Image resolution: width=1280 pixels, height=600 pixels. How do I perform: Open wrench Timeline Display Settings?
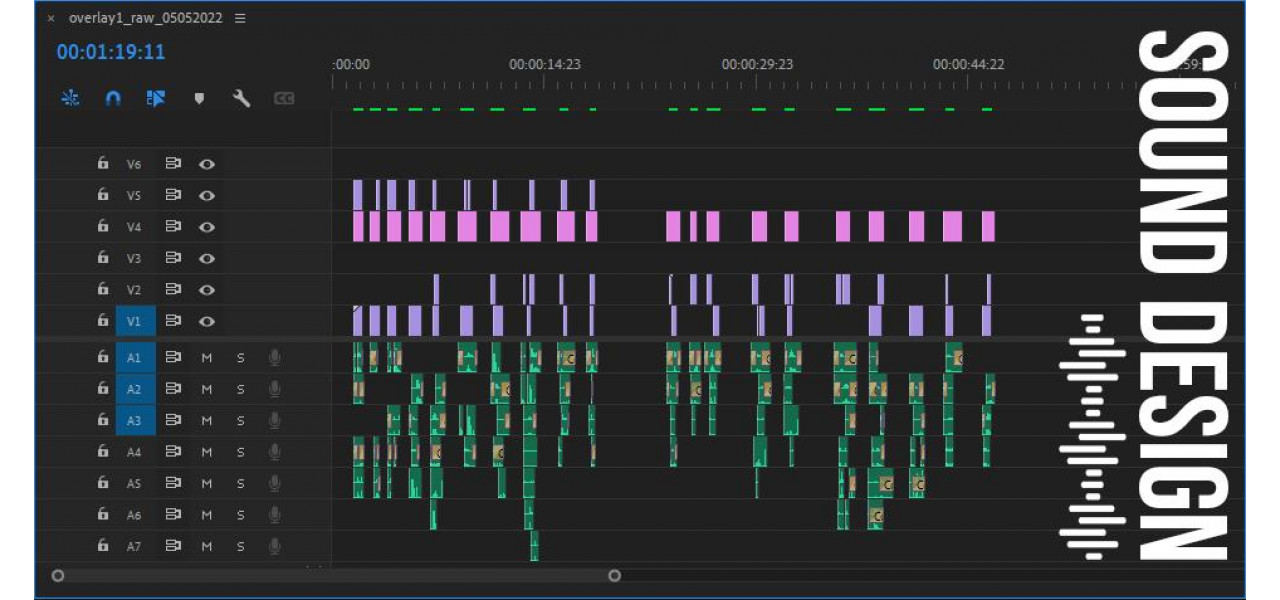pos(241,98)
